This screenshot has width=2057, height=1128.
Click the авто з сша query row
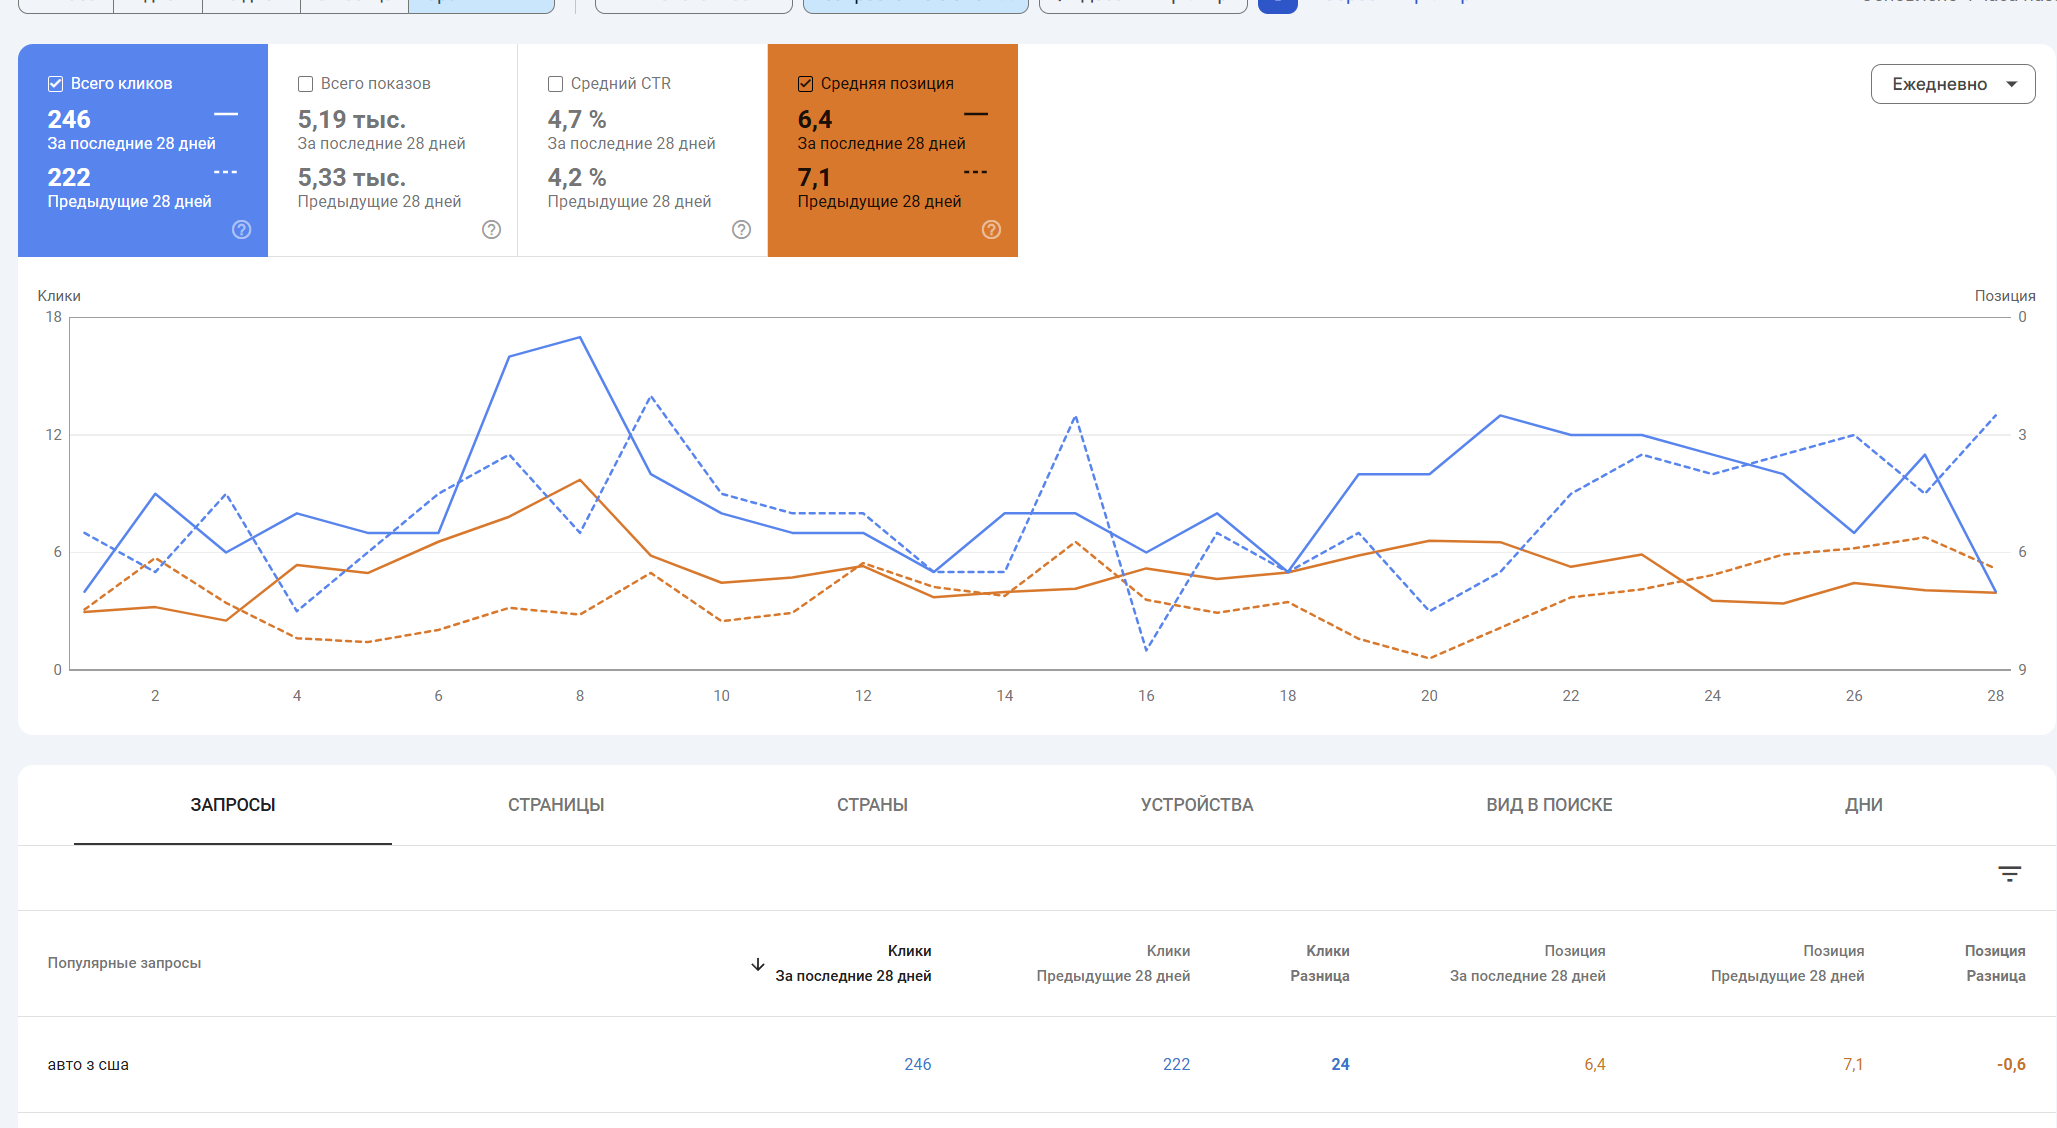pyautogui.click(x=88, y=1064)
